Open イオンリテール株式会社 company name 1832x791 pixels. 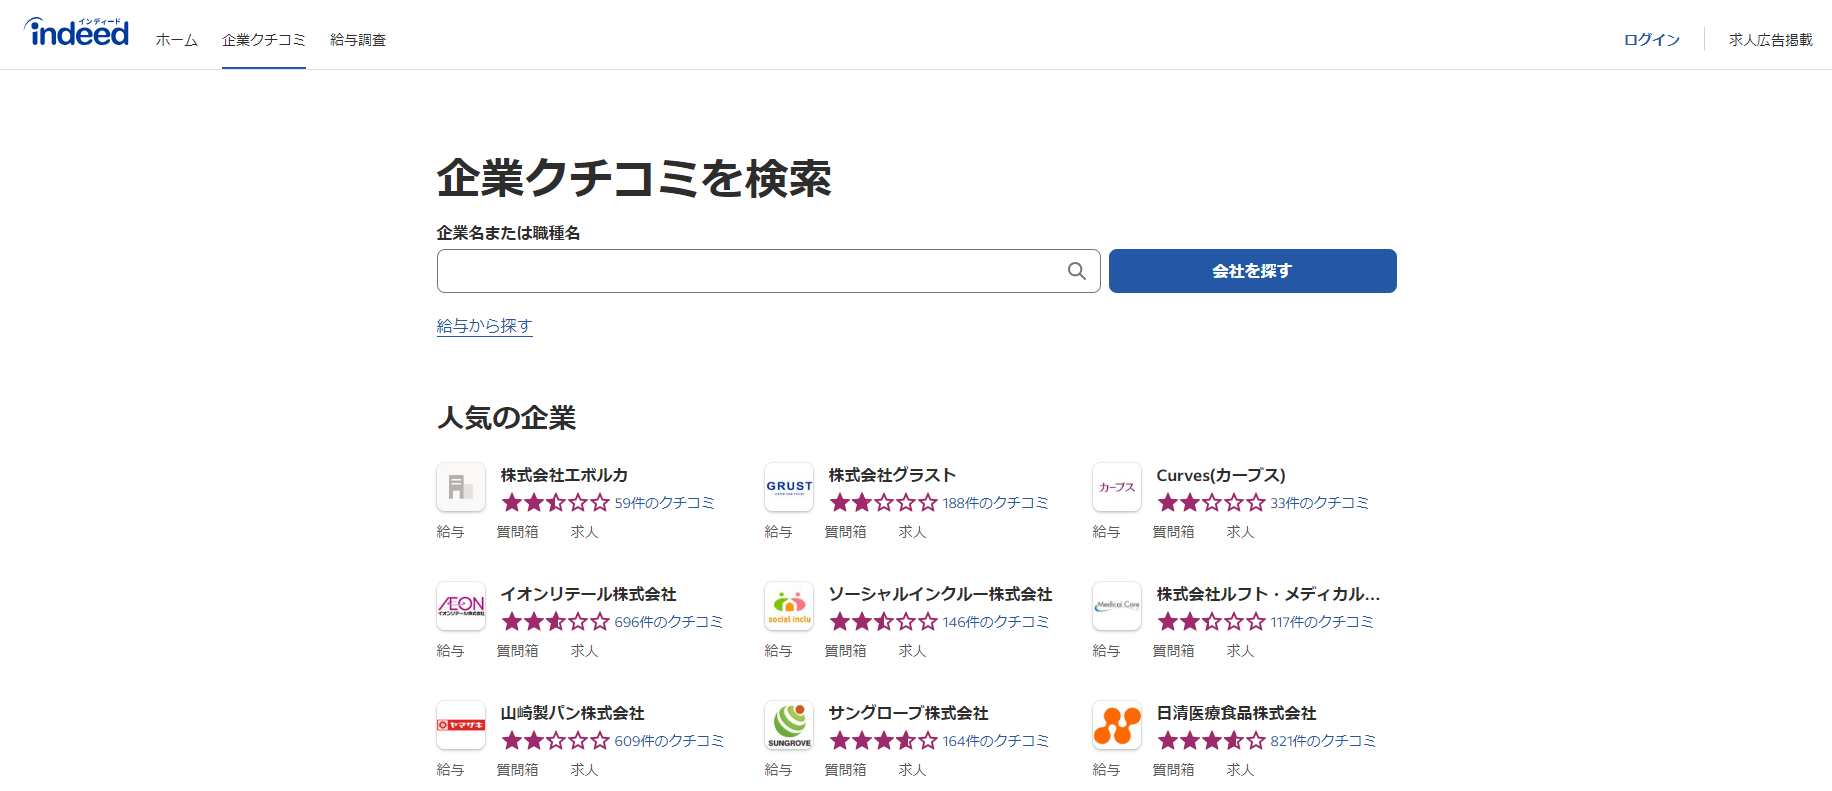tap(588, 594)
